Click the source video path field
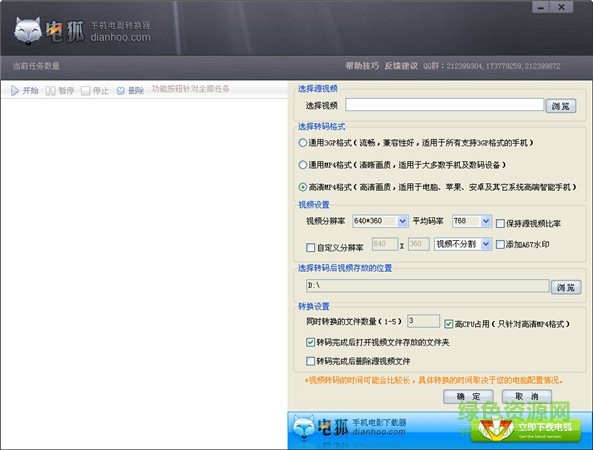The height and width of the screenshot is (450, 593). point(444,105)
